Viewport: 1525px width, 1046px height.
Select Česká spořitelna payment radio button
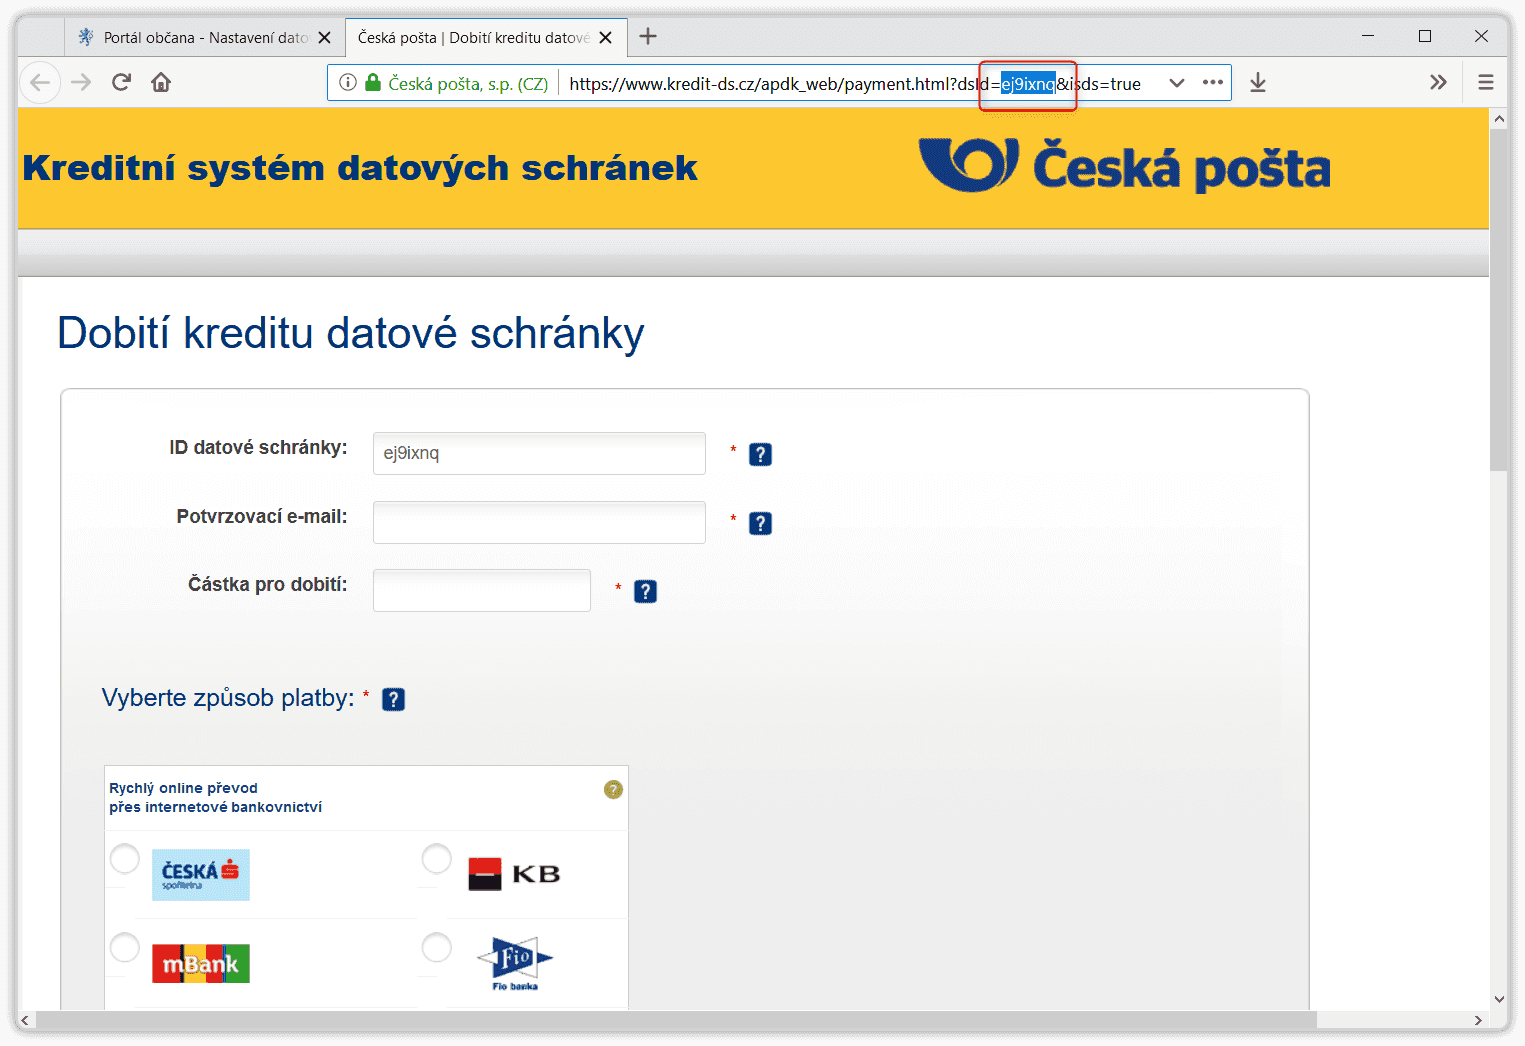point(125,859)
